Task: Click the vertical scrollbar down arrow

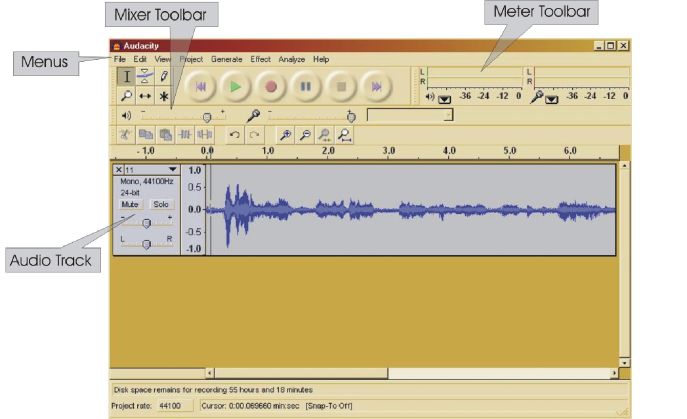Action: tap(625, 362)
